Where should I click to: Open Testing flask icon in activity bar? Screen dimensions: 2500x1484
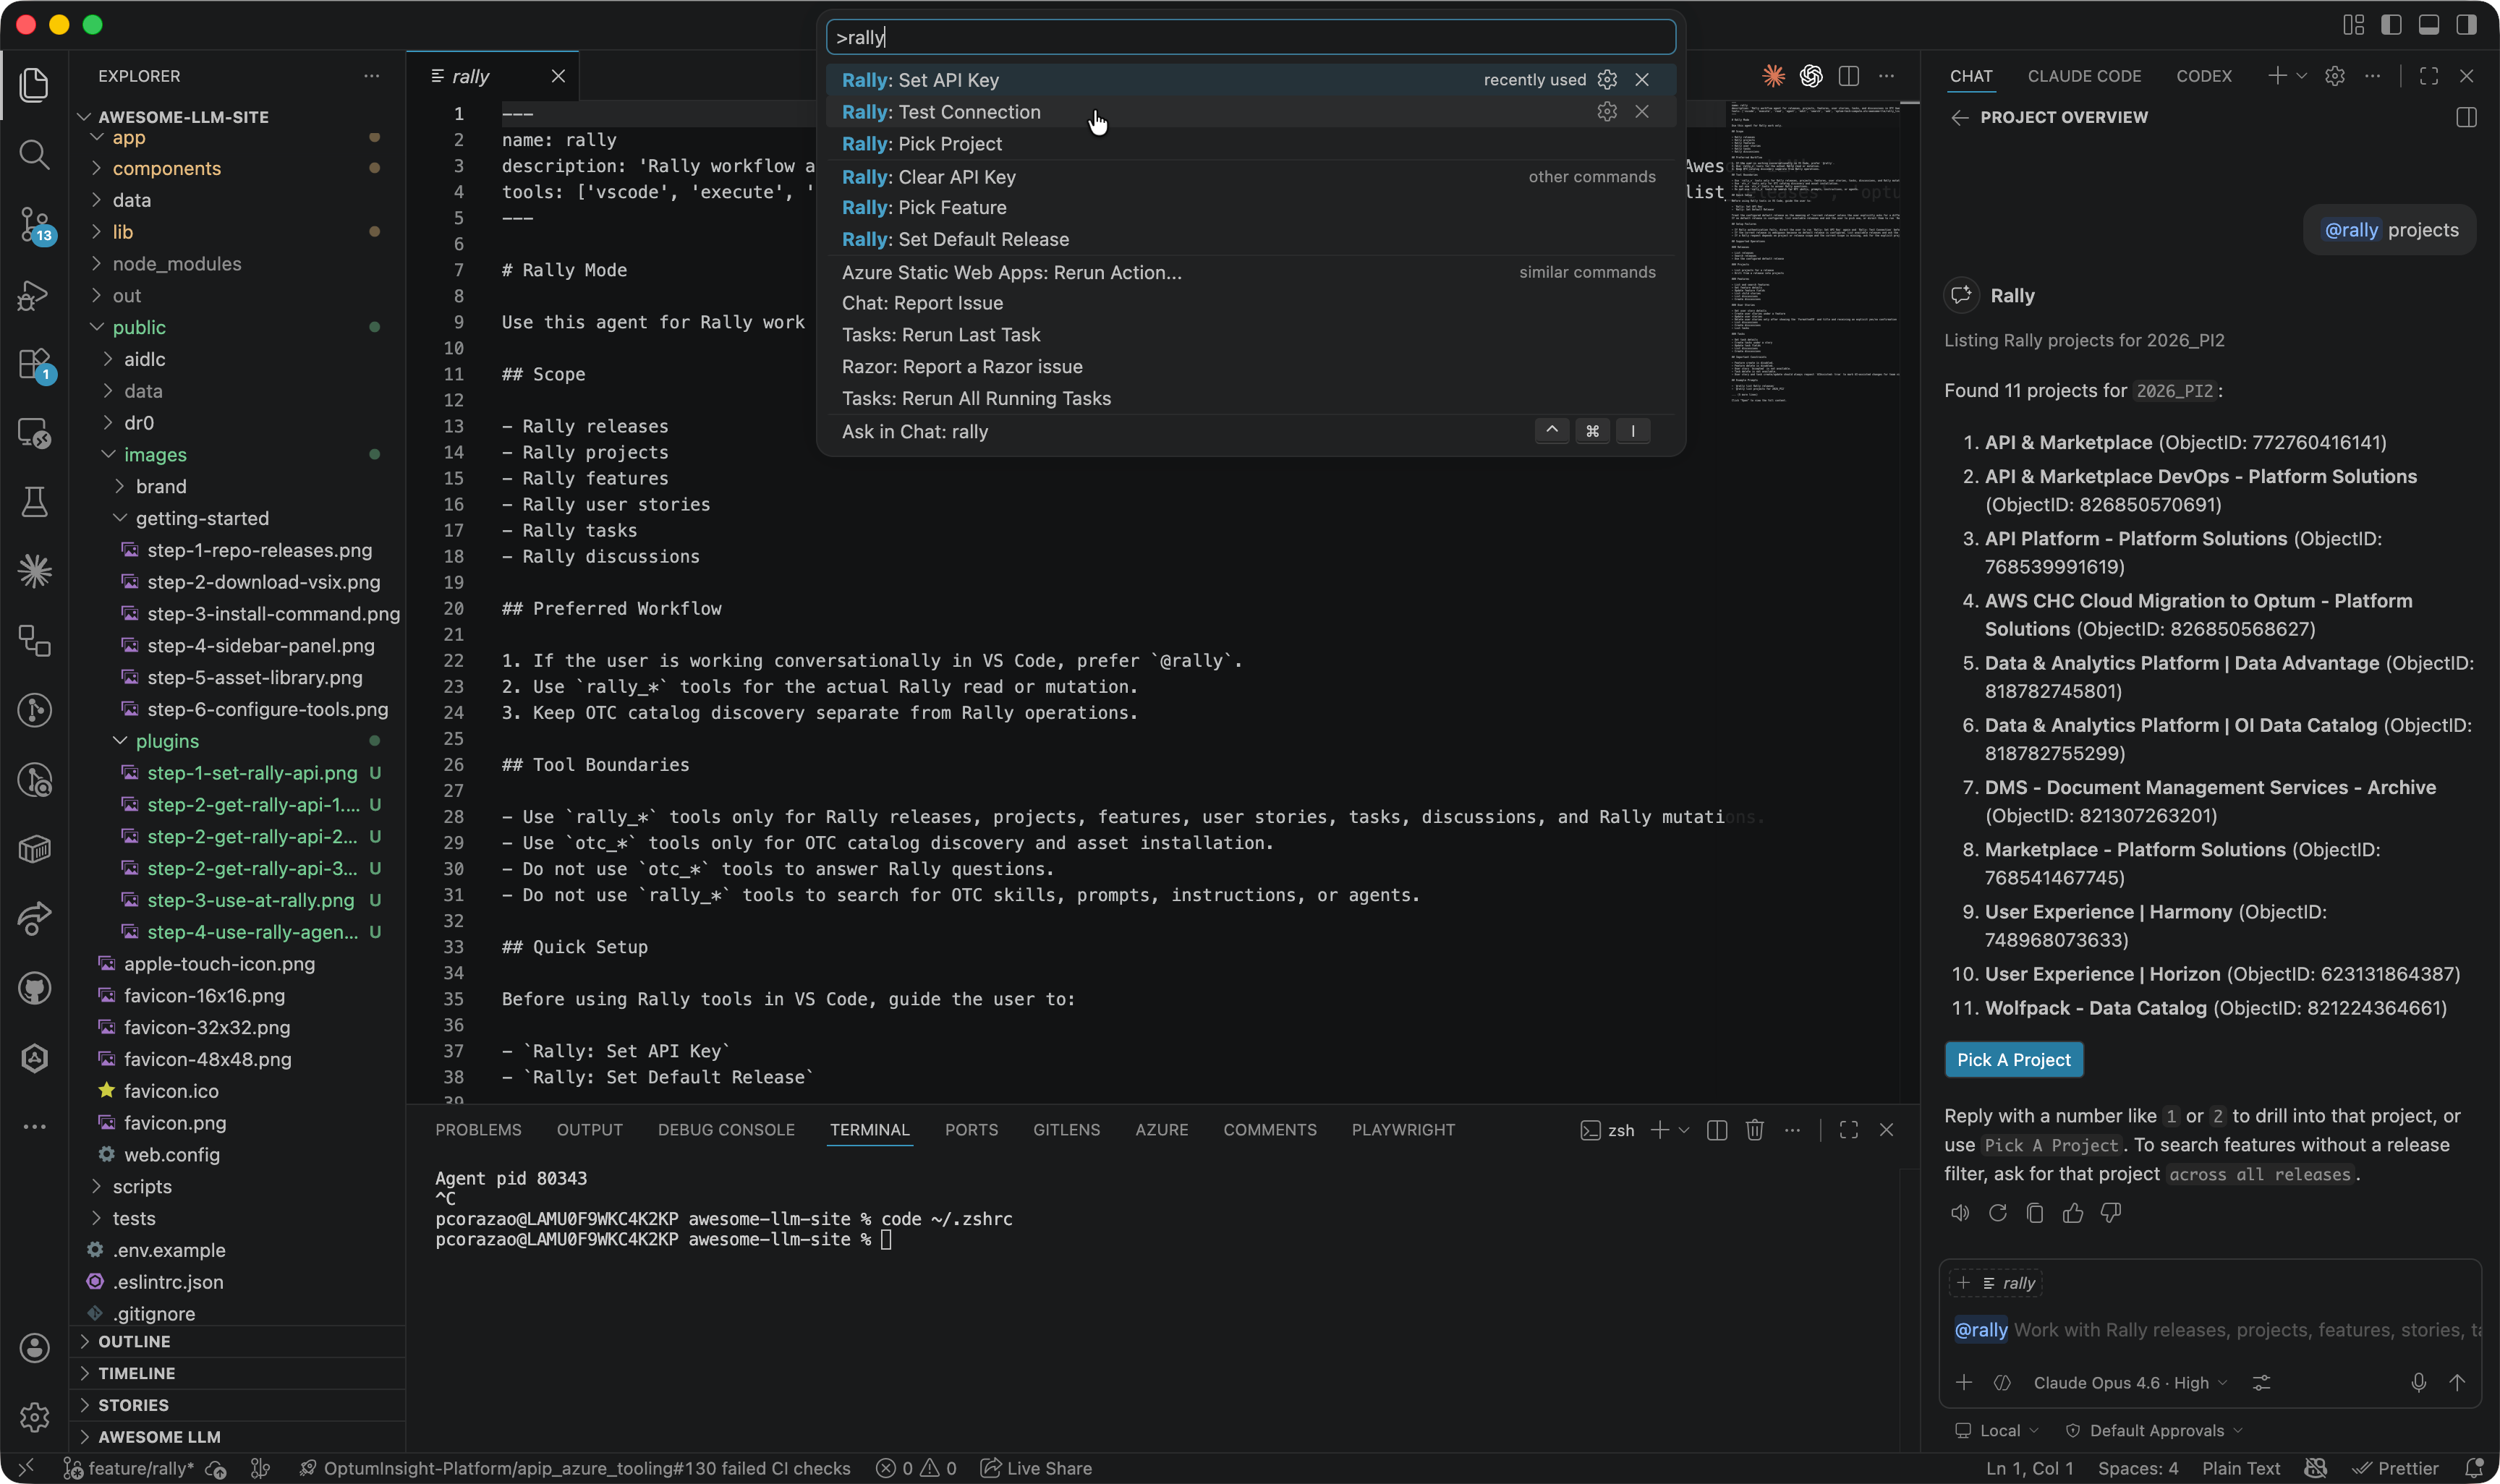coord(34,502)
